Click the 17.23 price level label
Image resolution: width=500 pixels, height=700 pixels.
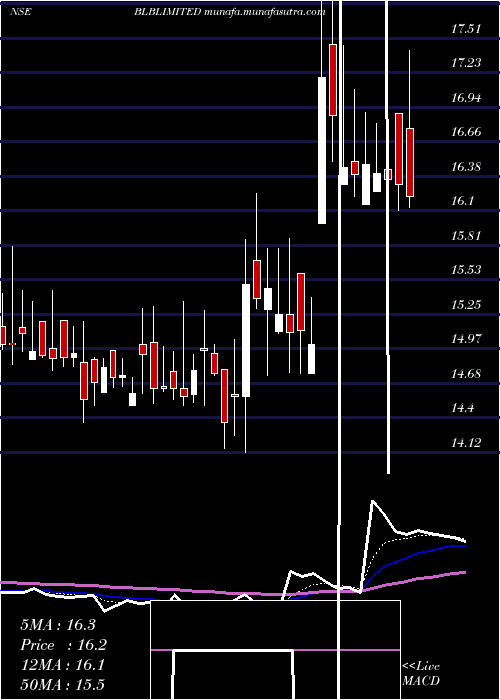tap(466, 63)
